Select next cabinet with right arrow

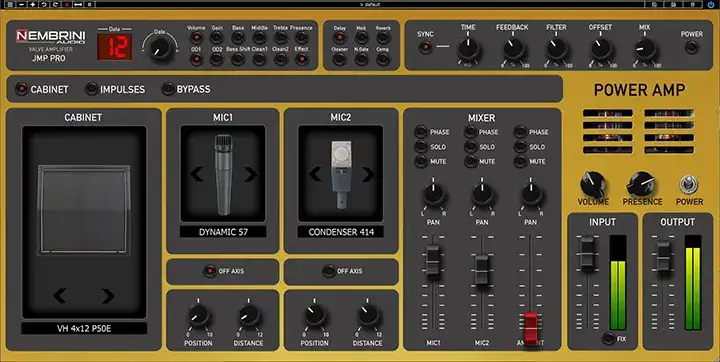[x=108, y=296]
